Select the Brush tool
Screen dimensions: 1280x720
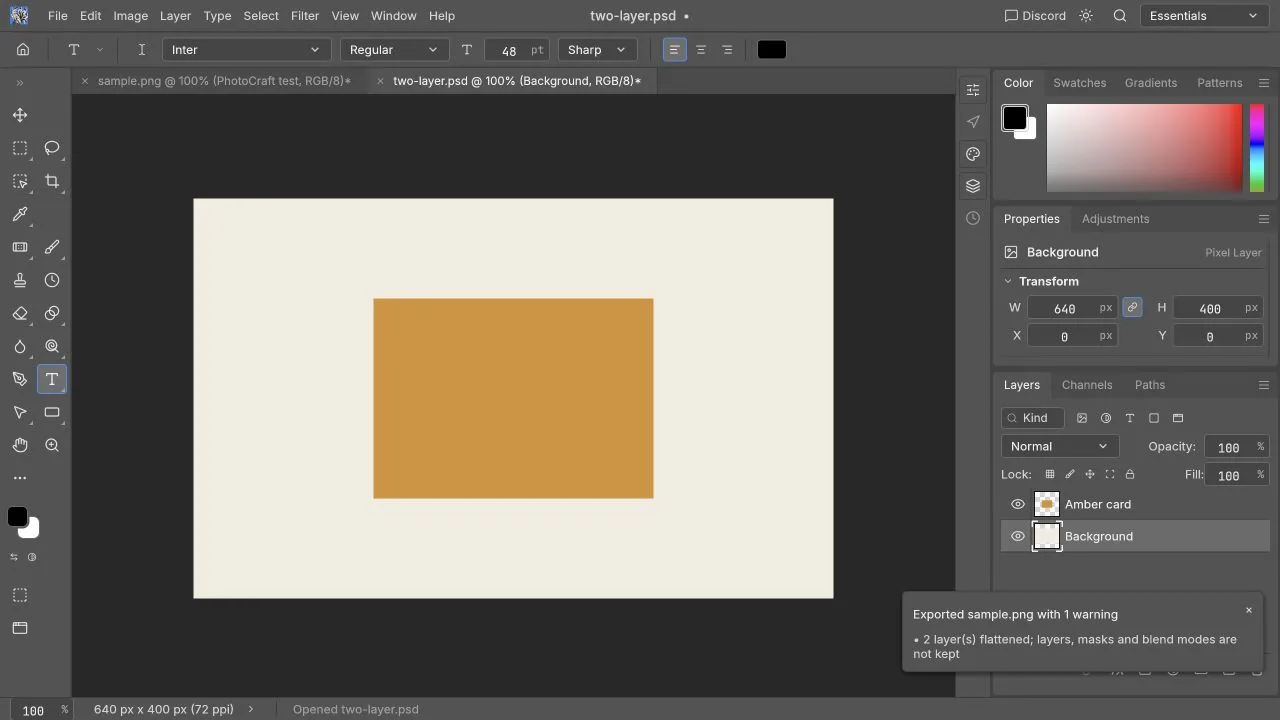(52, 247)
